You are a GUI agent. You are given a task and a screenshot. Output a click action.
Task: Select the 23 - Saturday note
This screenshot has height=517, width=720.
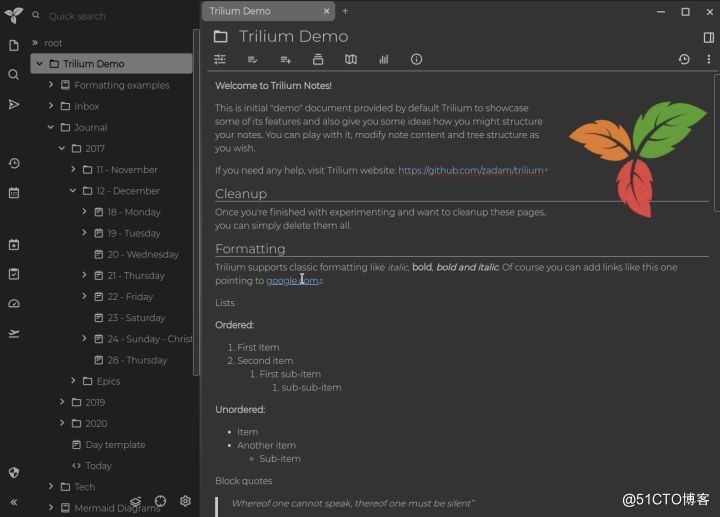pos(136,318)
